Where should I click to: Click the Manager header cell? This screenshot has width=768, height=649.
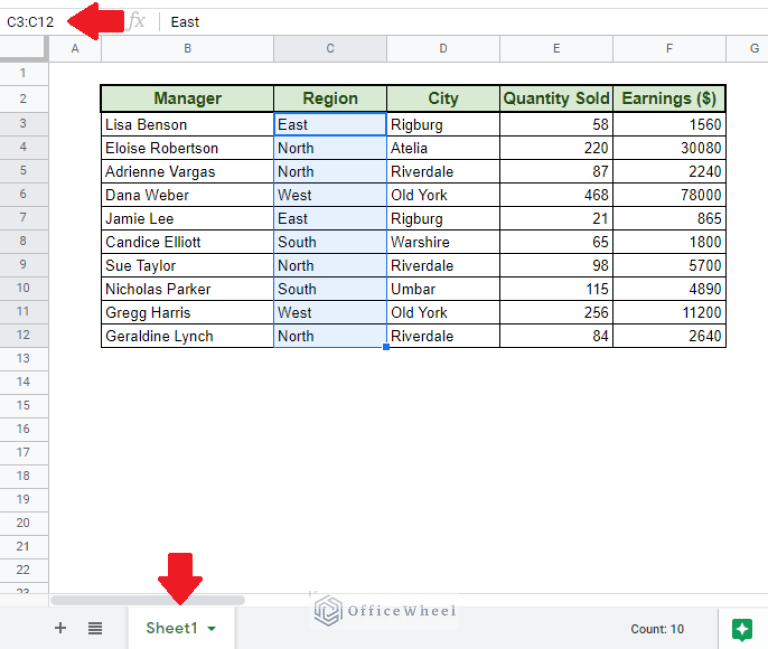coord(188,98)
